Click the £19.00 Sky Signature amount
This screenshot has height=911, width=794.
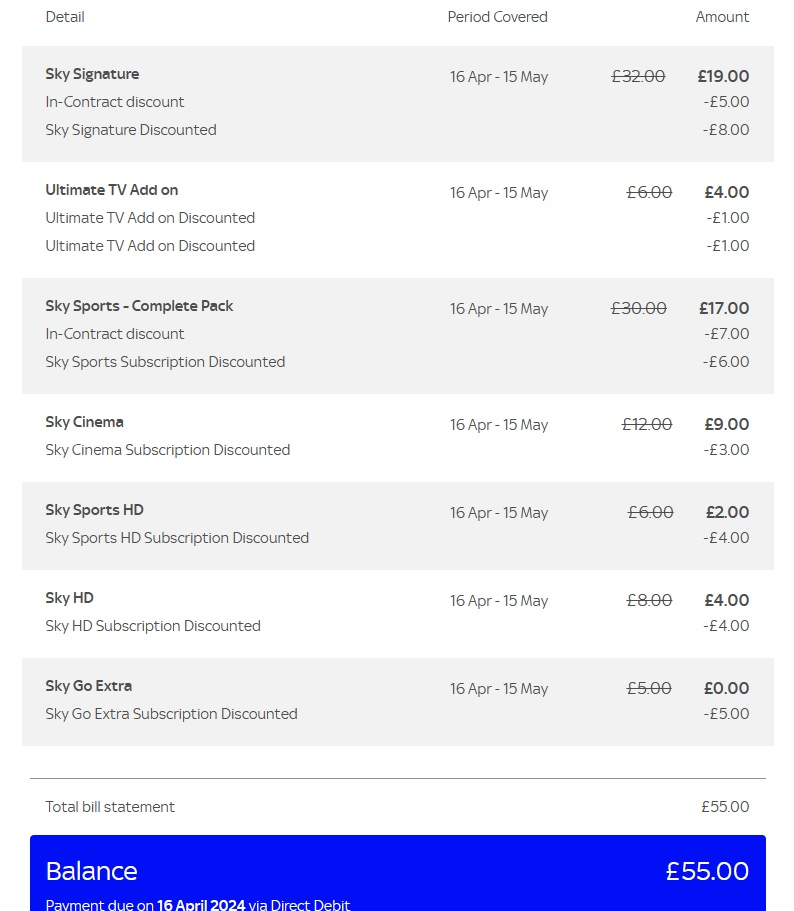tap(723, 76)
